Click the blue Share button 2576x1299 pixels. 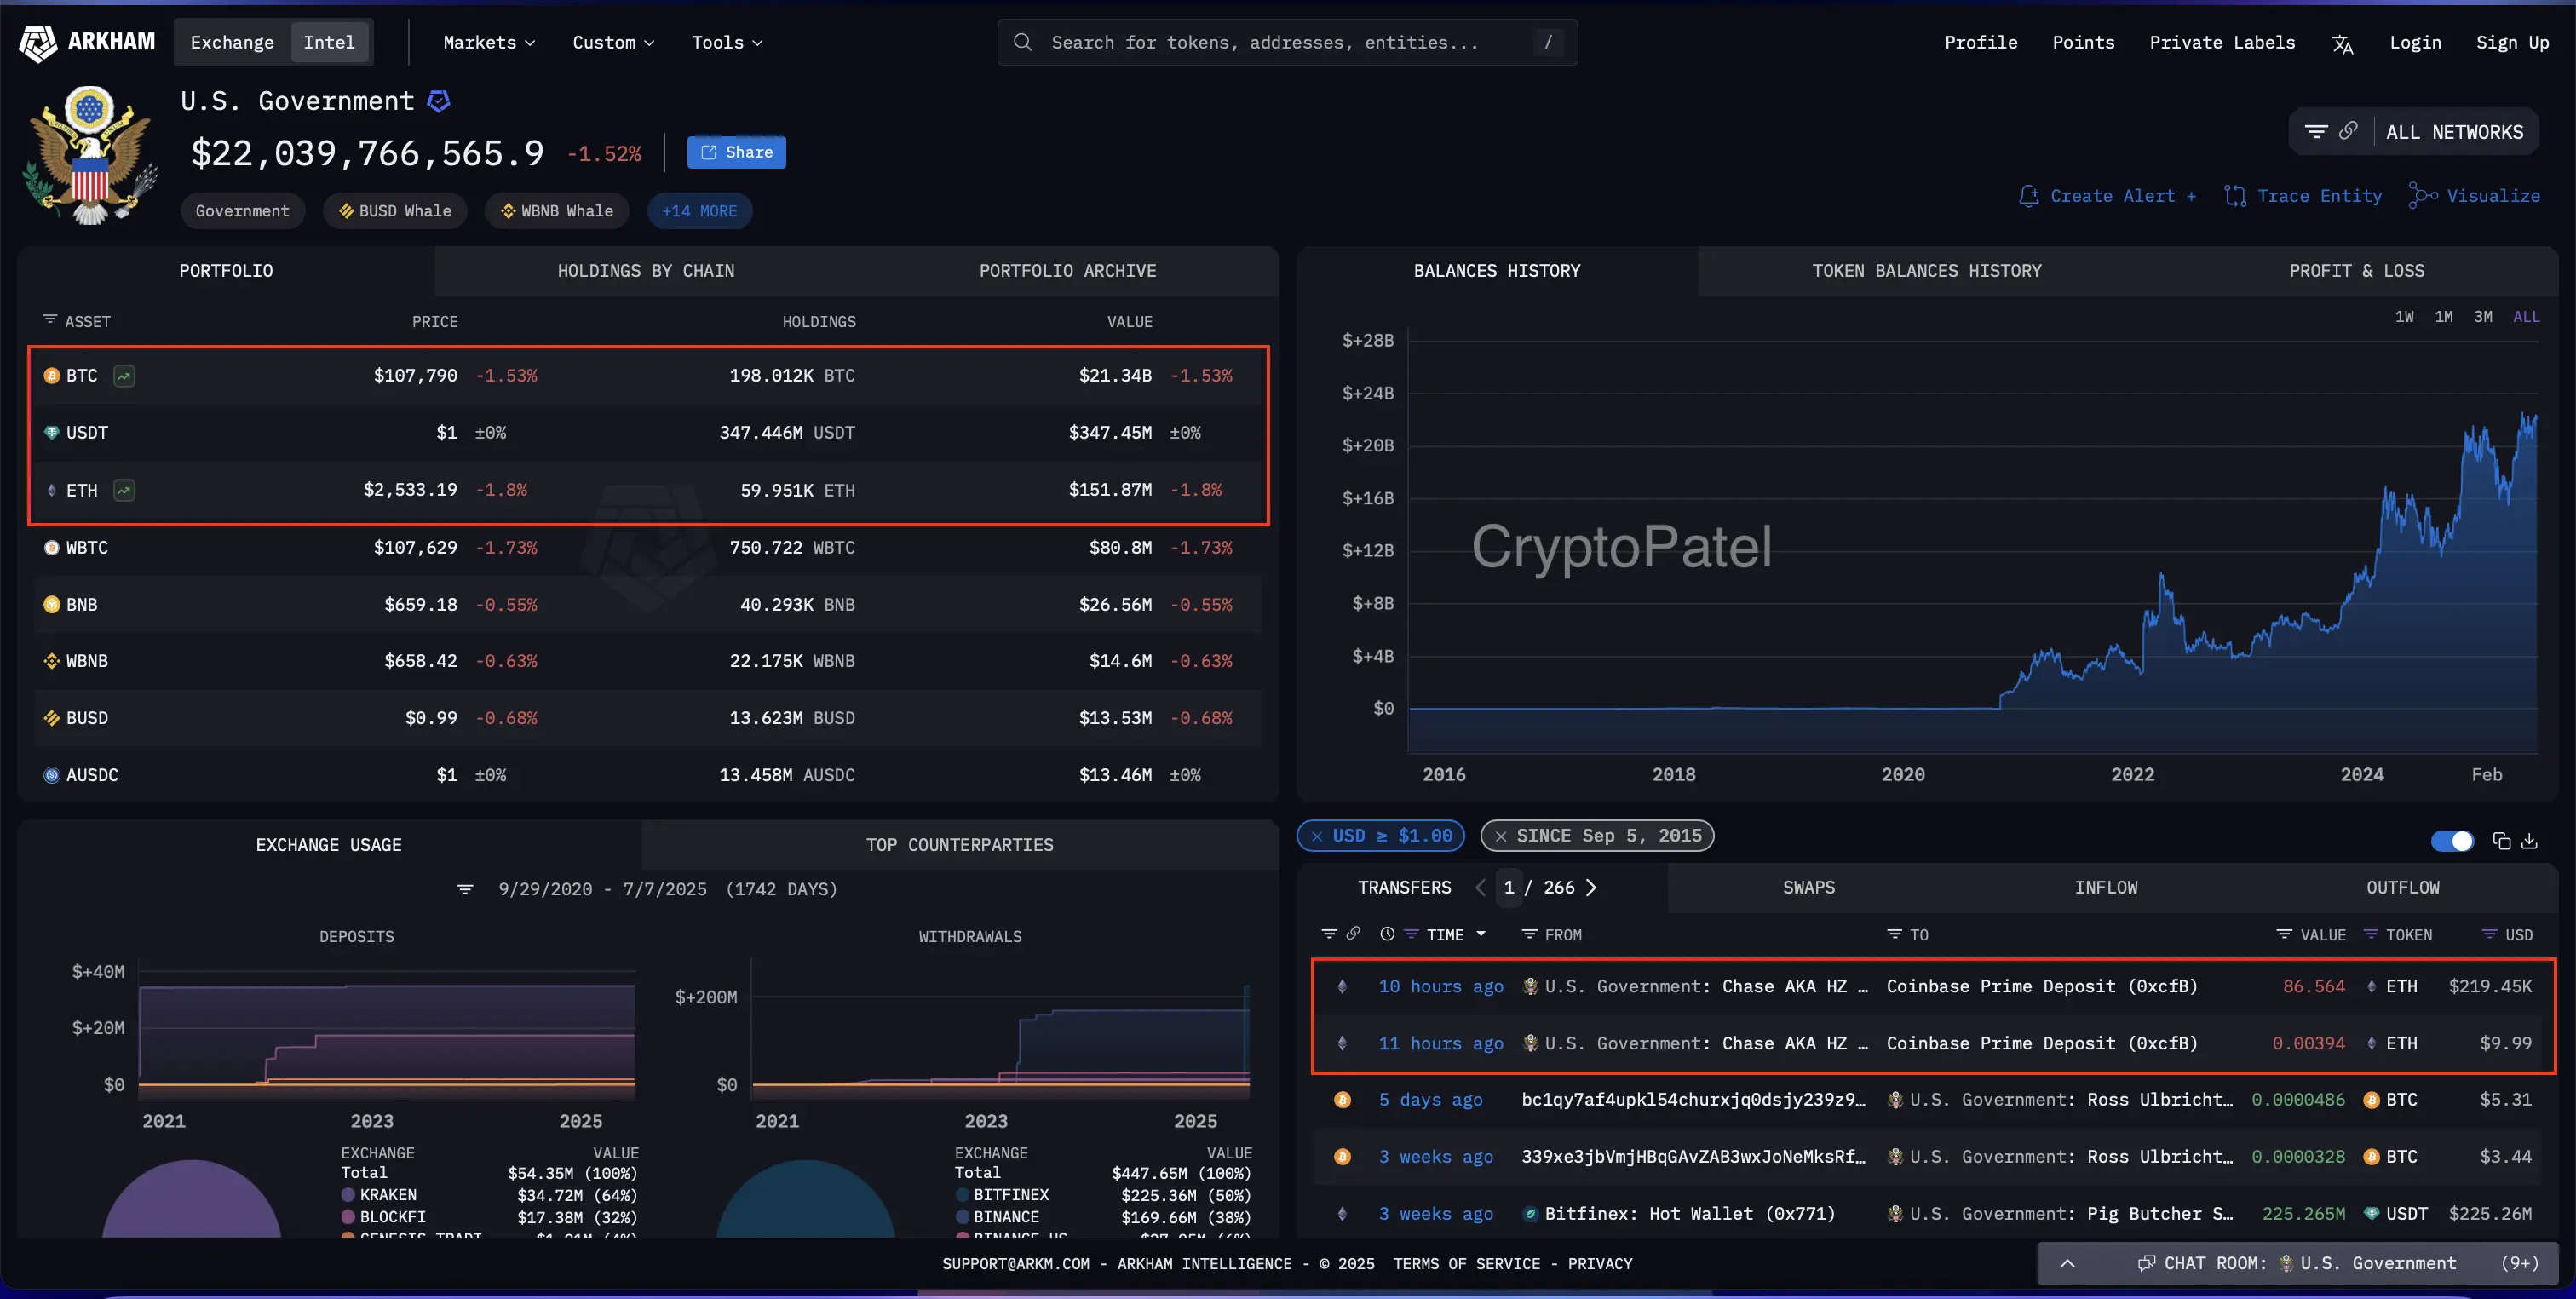[736, 152]
